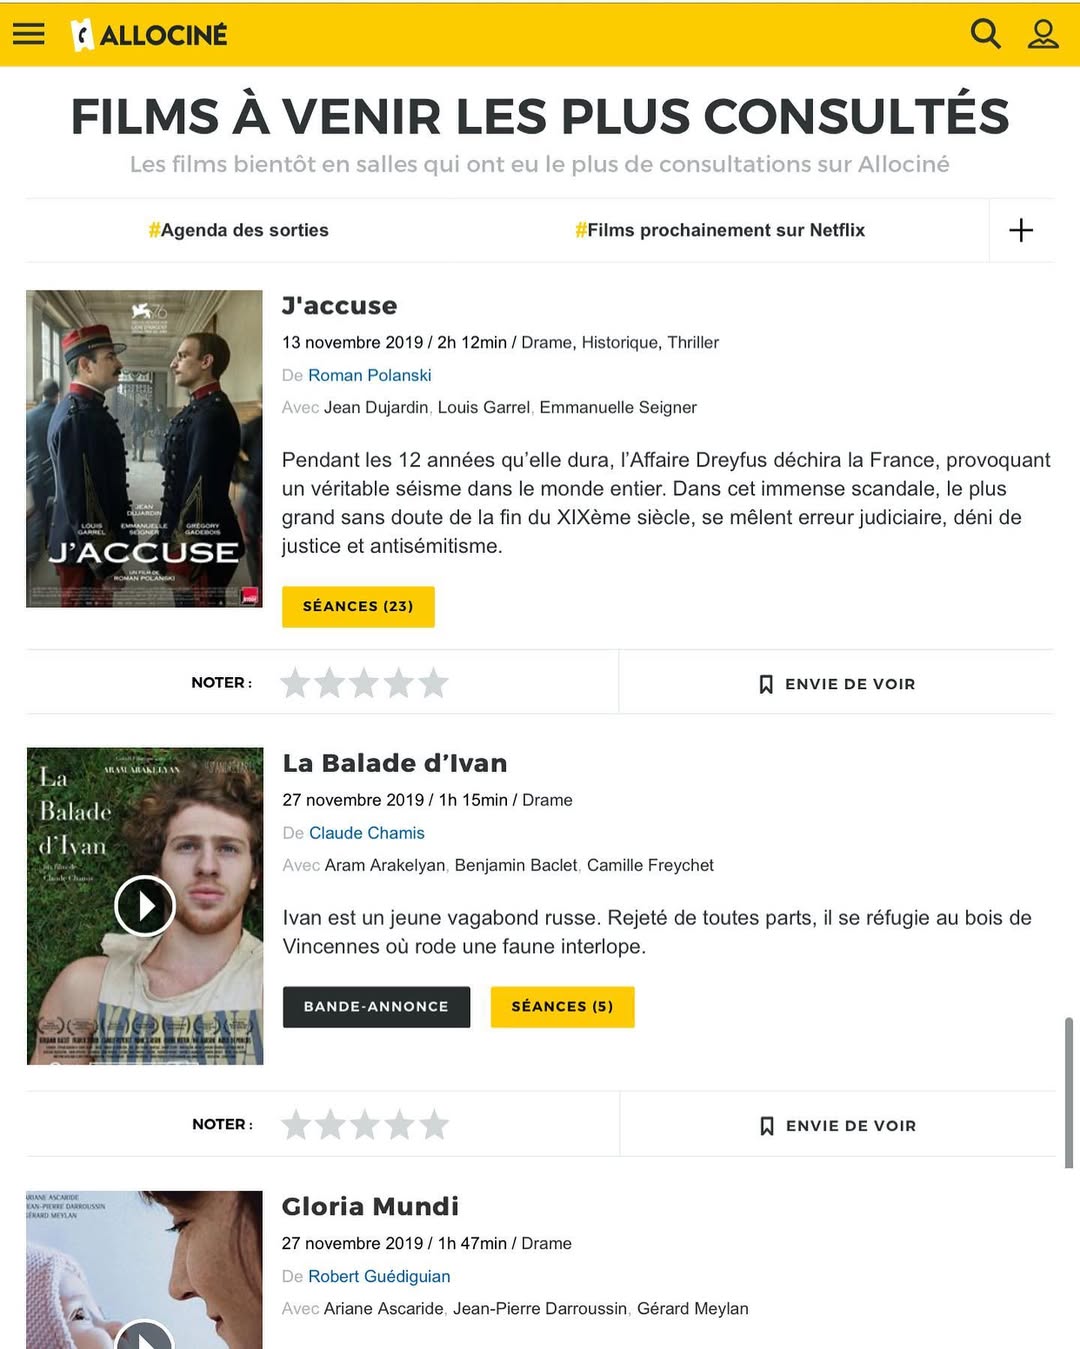Image resolution: width=1080 pixels, height=1349 pixels.
Task: Open J'accuse movie poster
Action: point(144,448)
